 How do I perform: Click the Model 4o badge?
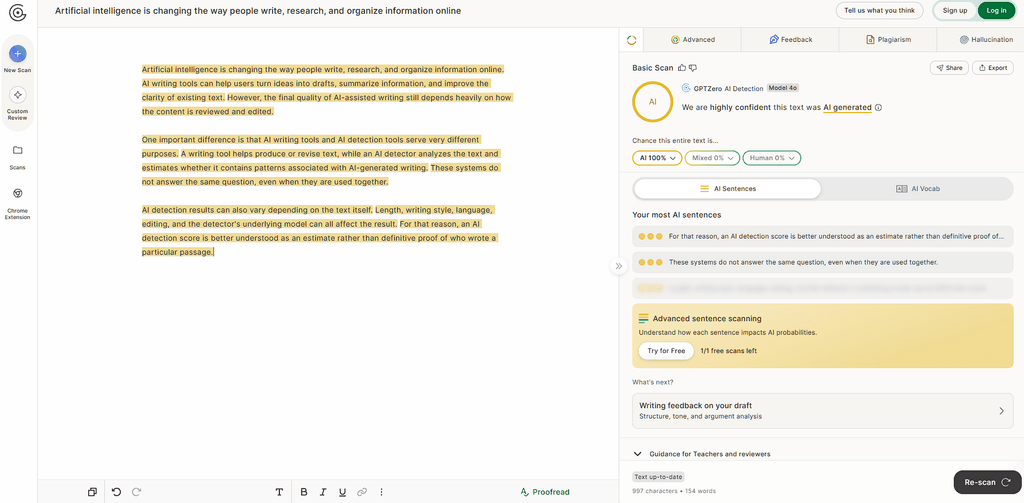point(783,88)
